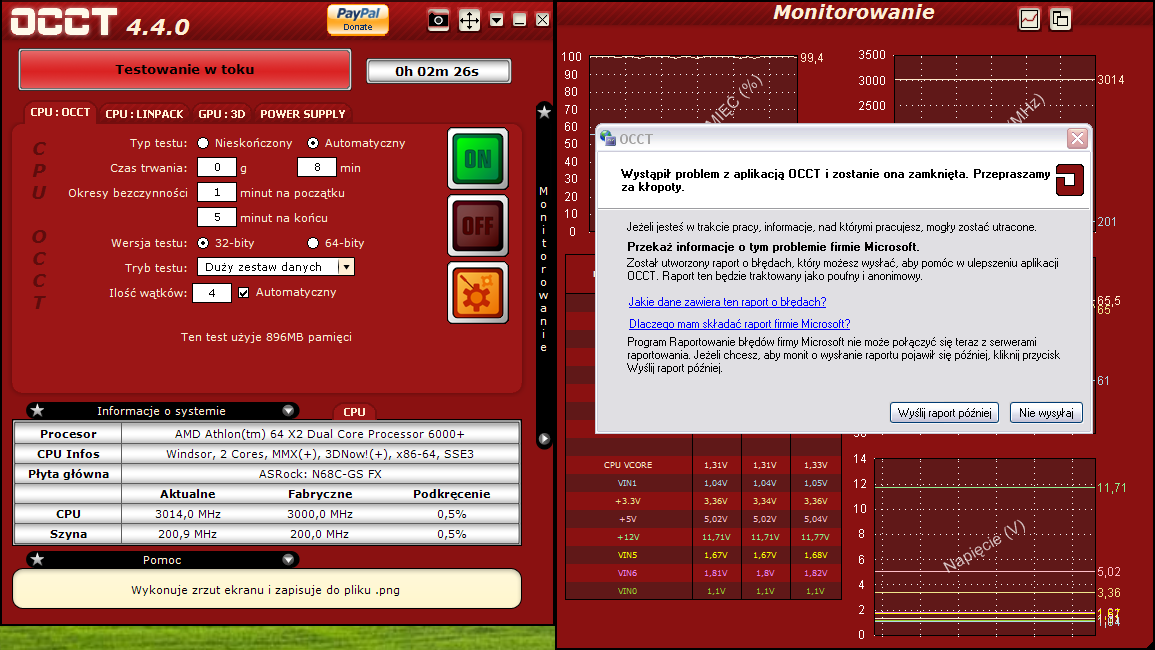
Task: Switch to the CPU:OCCT tab
Action: click(x=60, y=113)
